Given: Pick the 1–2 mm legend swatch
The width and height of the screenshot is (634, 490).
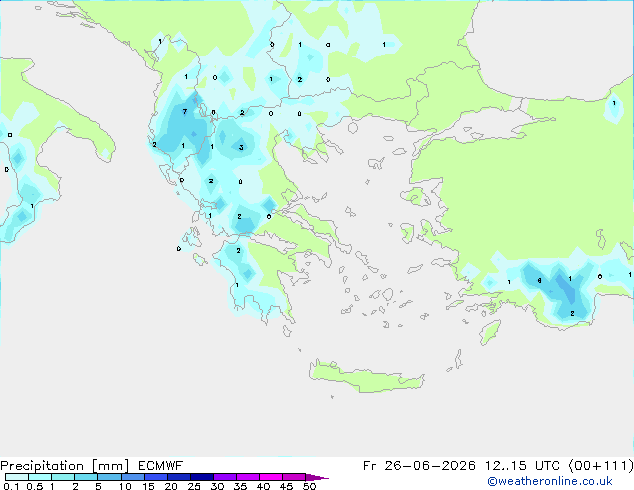Looking at the screenshot, I should 63,477.
